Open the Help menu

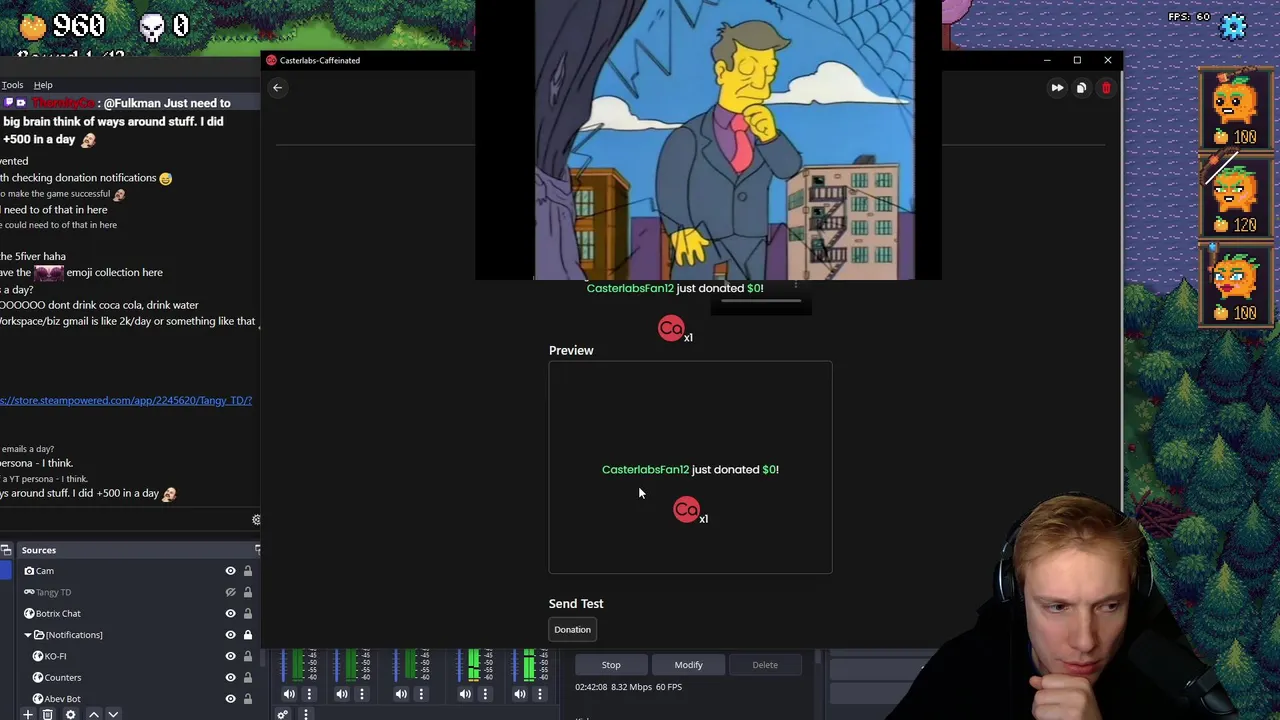(43, 85)
